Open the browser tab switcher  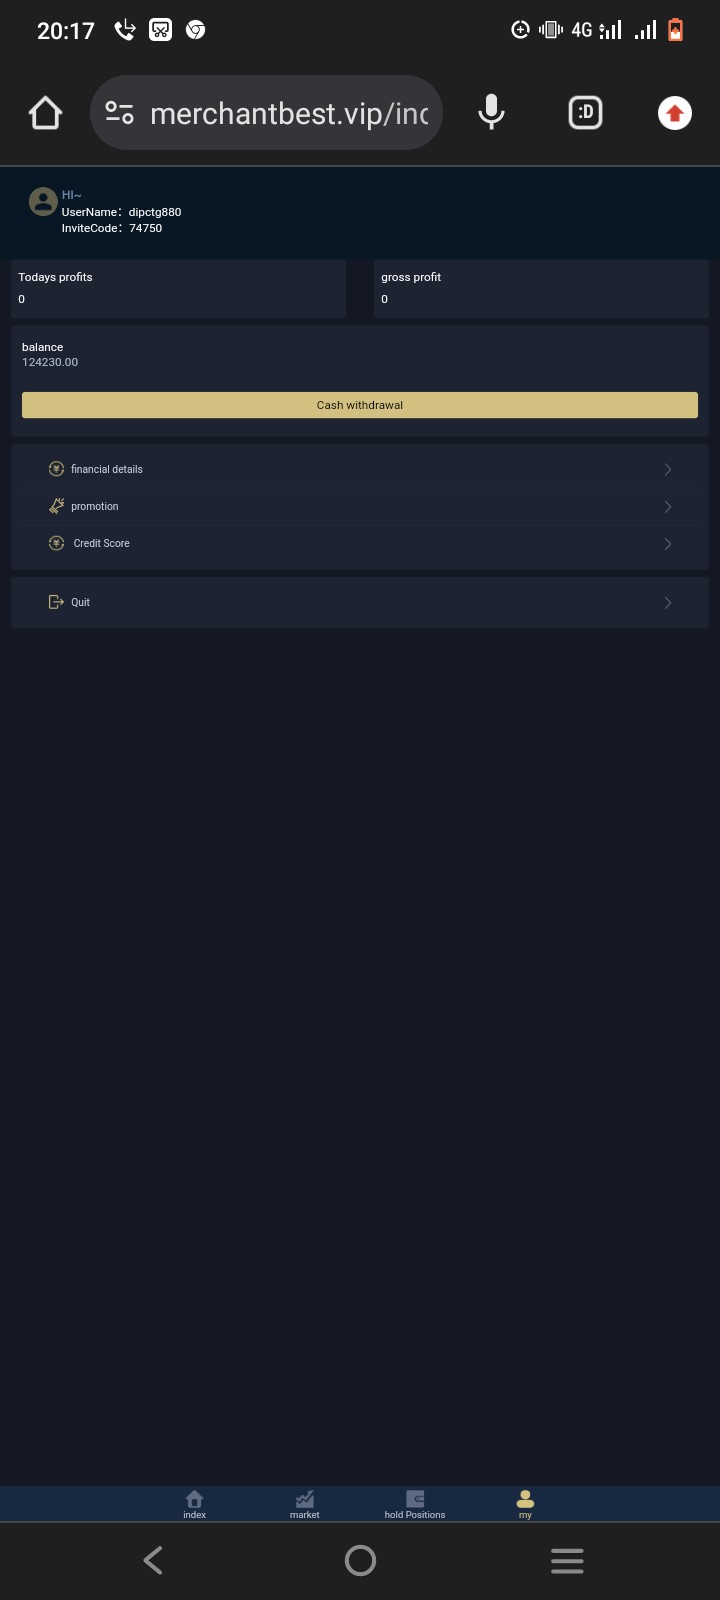tap(585, 113)
